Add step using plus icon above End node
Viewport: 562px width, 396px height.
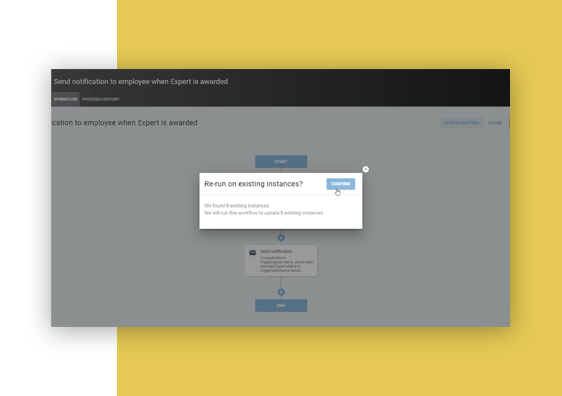point(281,292)
